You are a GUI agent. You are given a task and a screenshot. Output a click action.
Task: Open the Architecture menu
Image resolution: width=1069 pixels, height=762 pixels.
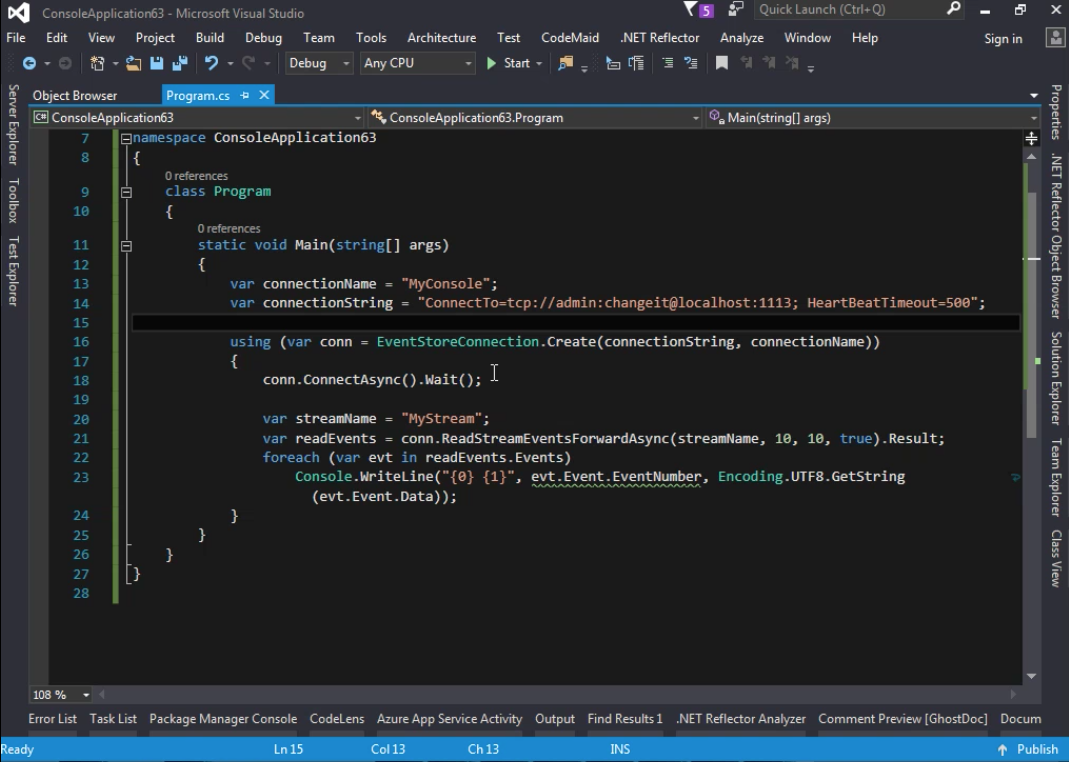click(442, 38)
